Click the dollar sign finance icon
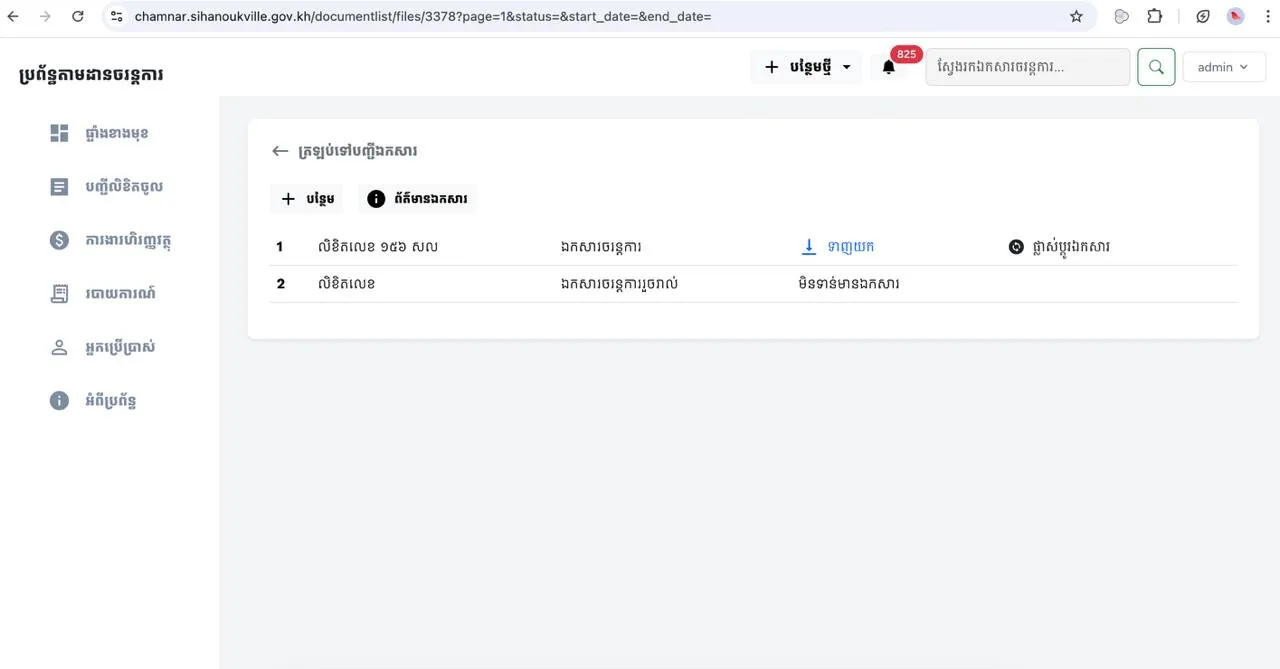The width and height of the screenshot is (1280, 669). 59,240
